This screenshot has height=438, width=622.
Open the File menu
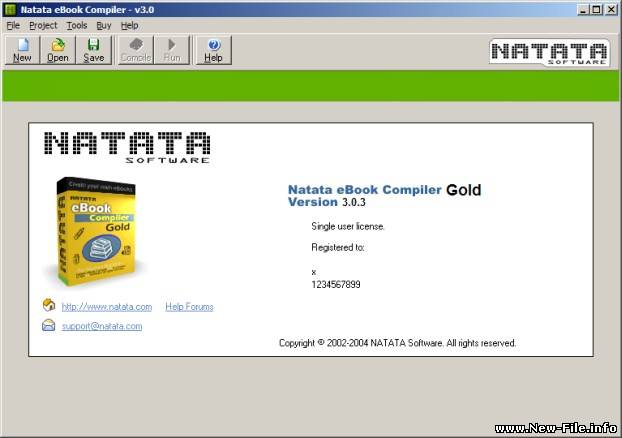click(13, 26)
